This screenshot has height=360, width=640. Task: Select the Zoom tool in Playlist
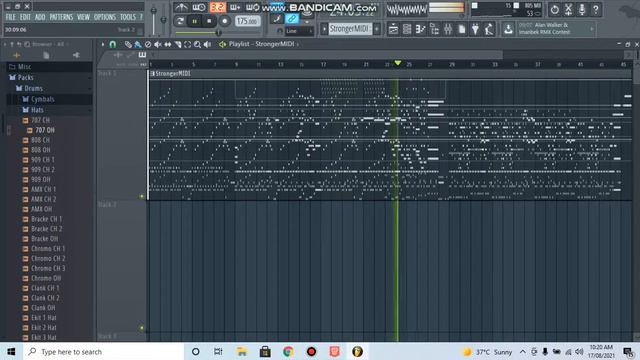pyautogui.click(x=197, y=44)
